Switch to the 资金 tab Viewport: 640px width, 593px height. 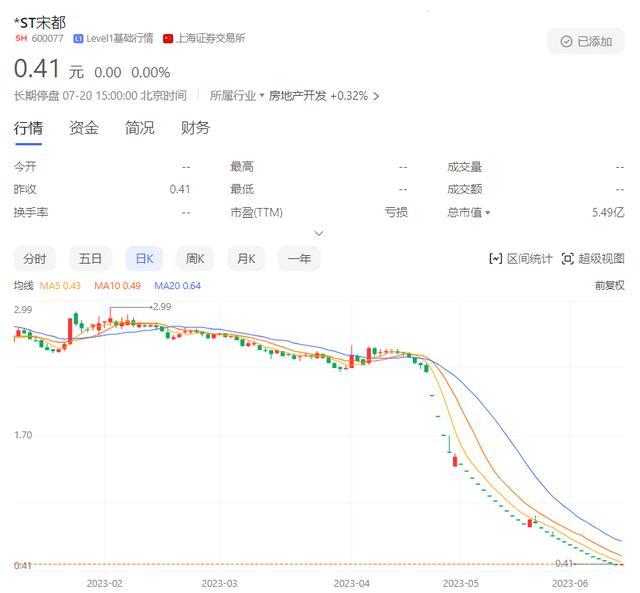point(84,128)
